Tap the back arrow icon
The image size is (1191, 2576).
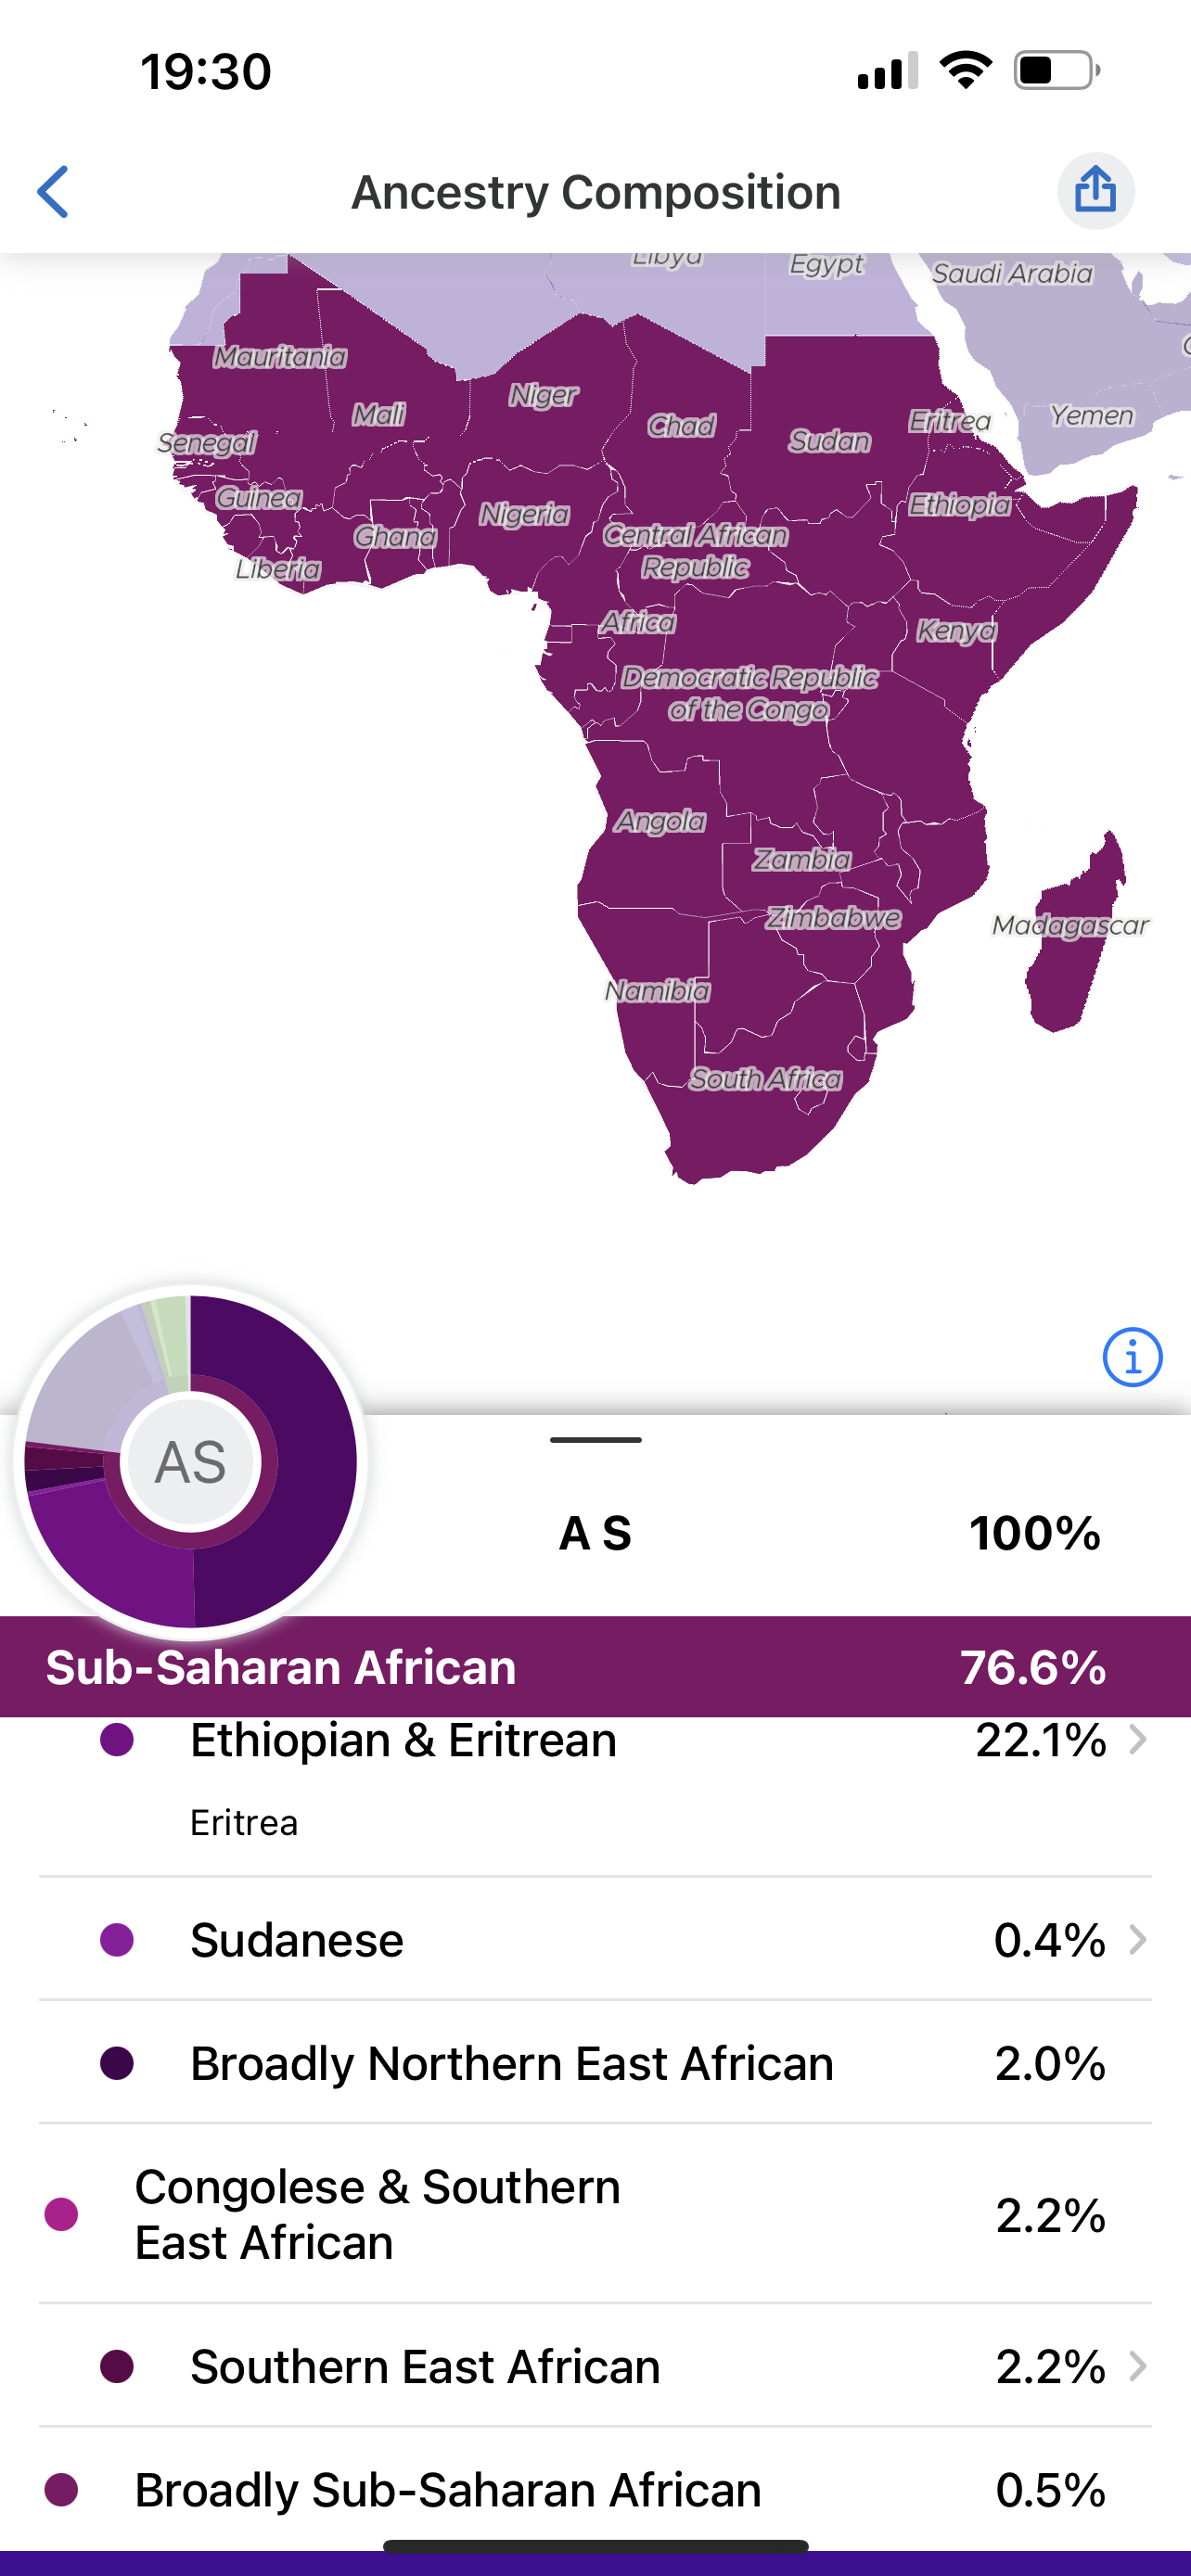[53, 192]
